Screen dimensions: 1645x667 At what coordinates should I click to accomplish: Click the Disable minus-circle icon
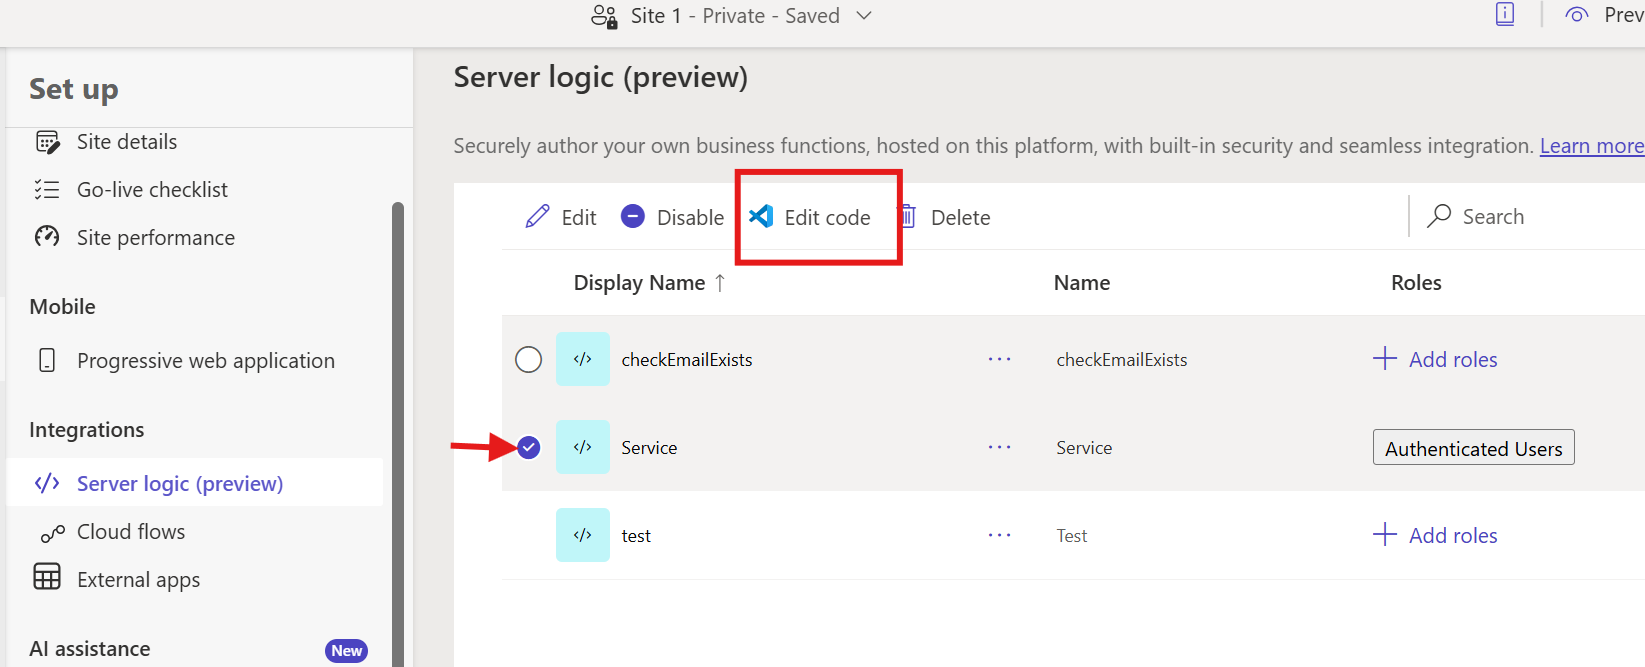click(x=633, y=217)
